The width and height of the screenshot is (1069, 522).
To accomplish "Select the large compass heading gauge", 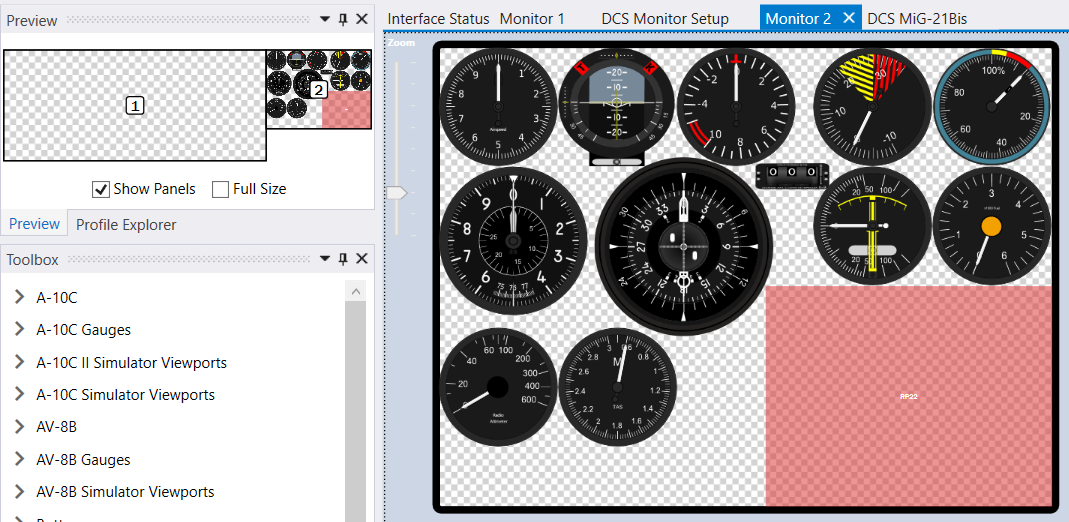I will (x=684, y=246).
